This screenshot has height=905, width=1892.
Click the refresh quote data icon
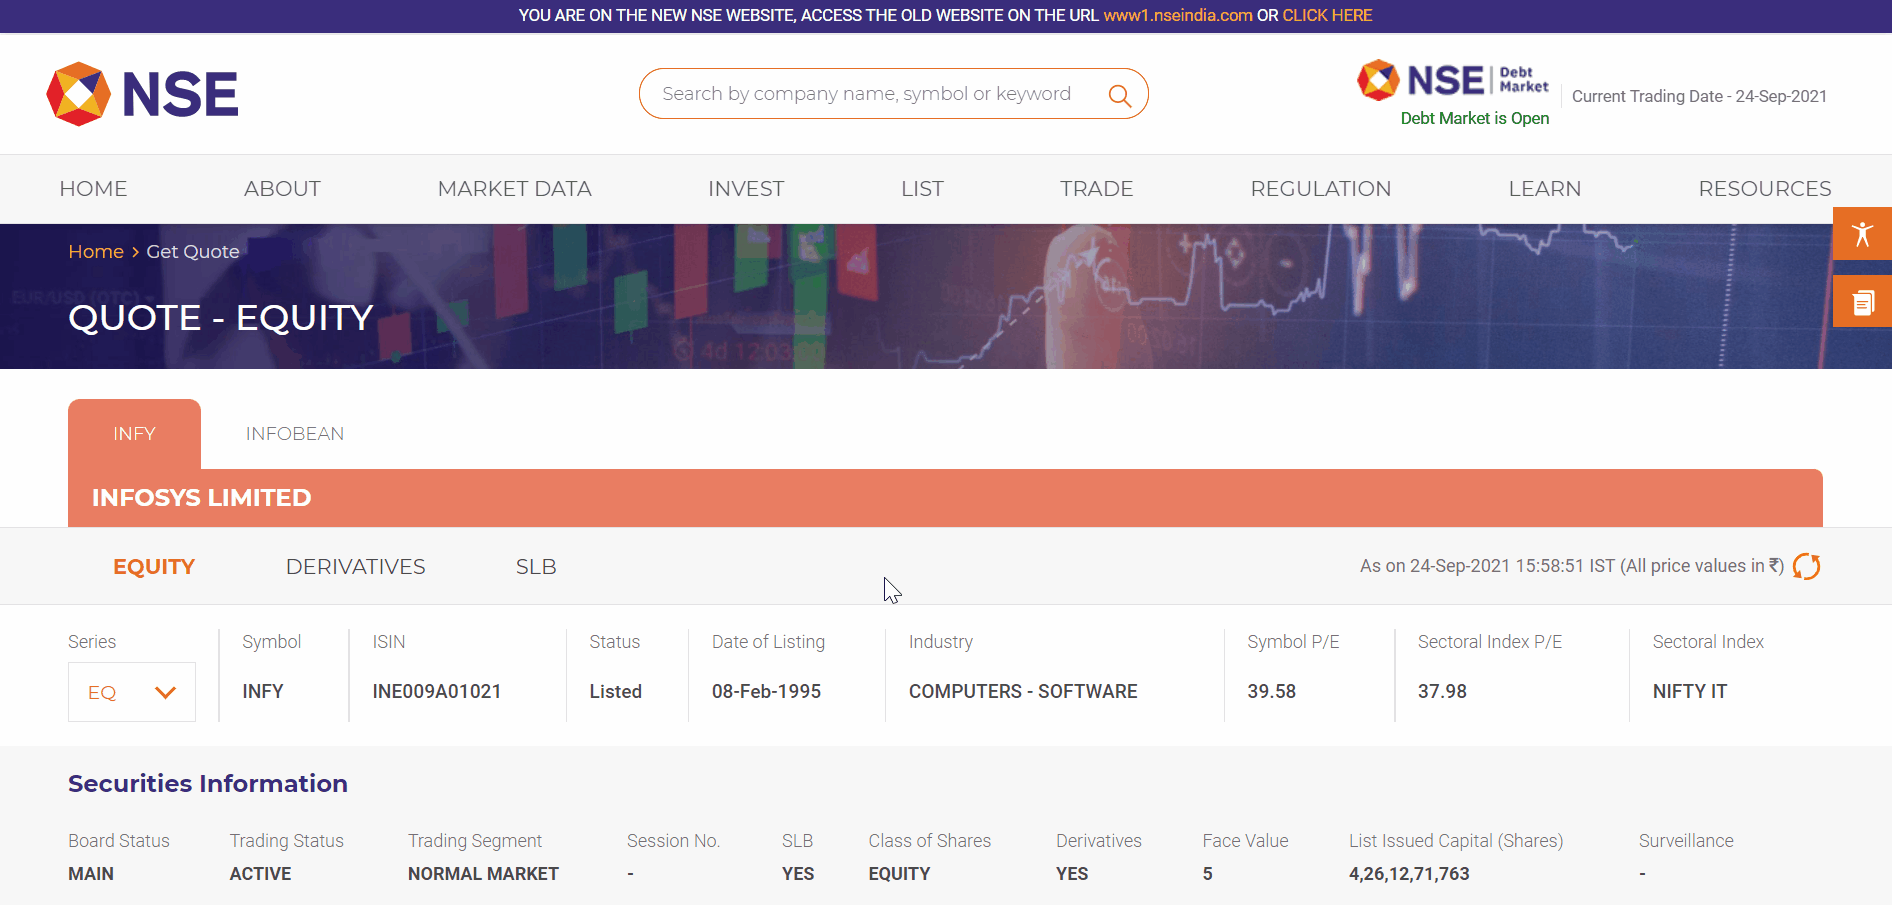pyautogui.click(x=1806, y=566)
